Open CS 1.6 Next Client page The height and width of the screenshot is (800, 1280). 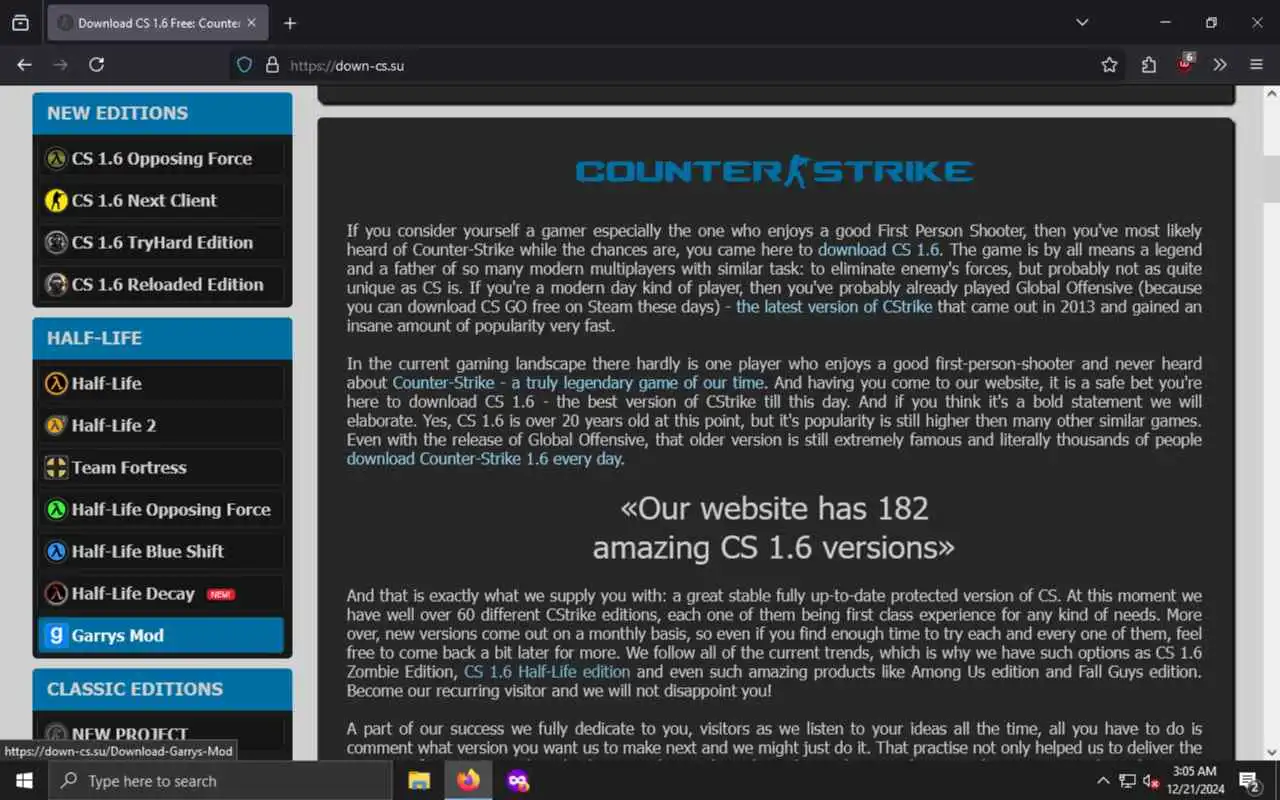(x=161, y=200)
